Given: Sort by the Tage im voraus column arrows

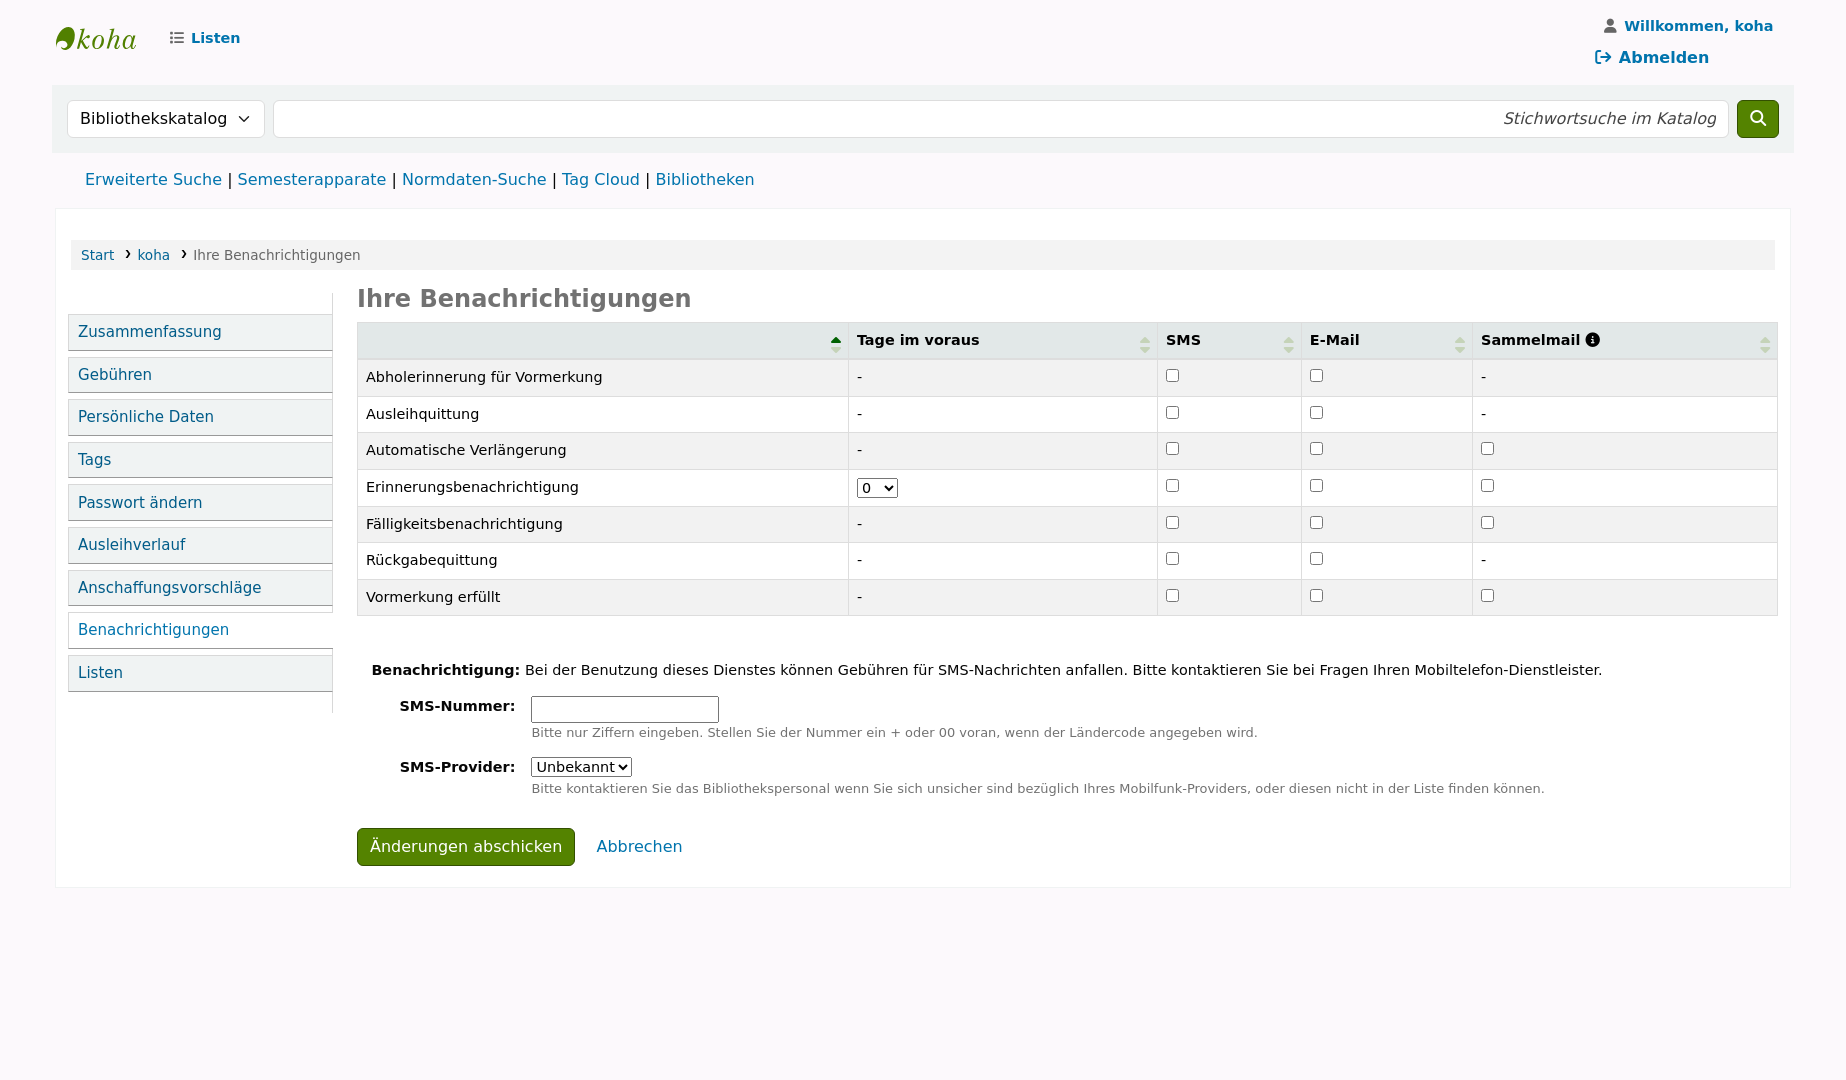Looking at the screenshot, I should pos(1145,345).
